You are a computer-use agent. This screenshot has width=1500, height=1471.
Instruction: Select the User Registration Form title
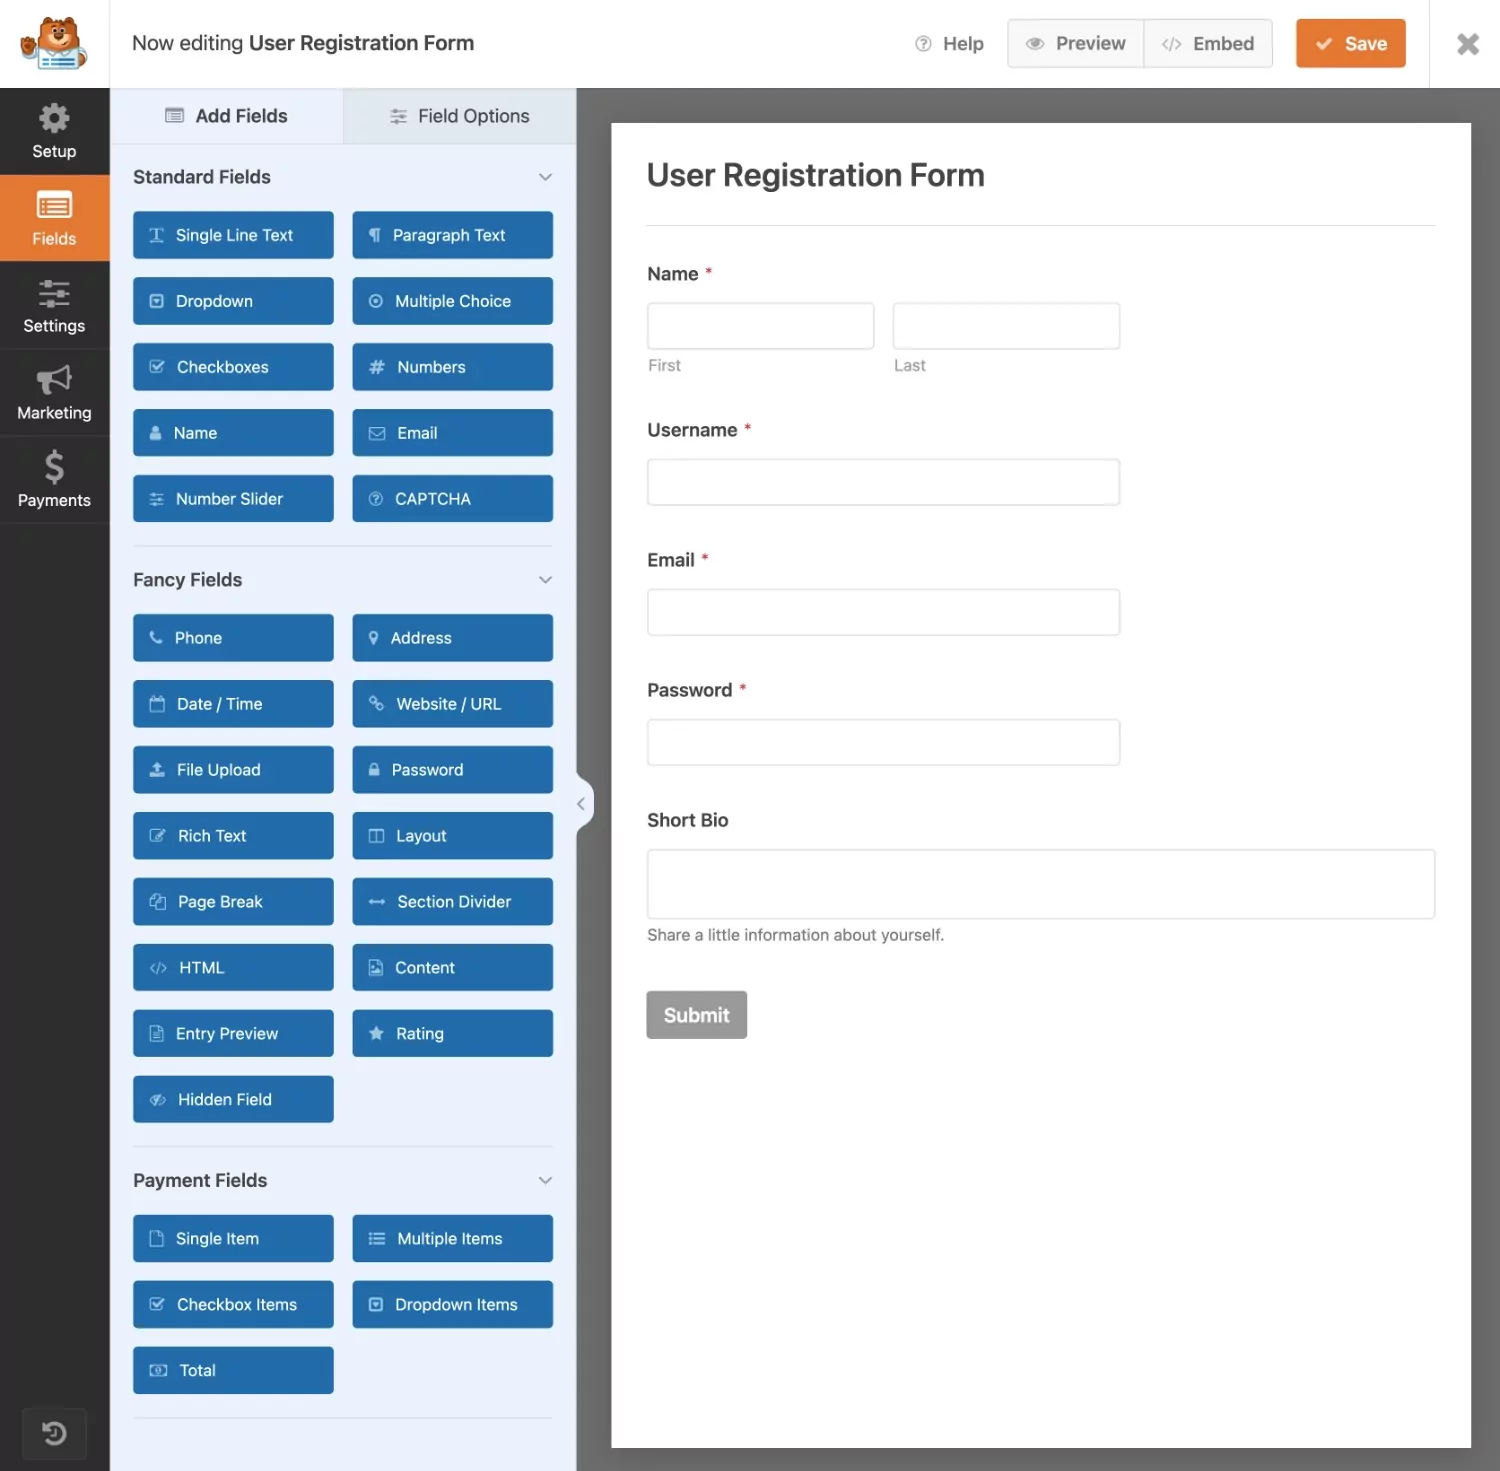(x=816, y=175)
